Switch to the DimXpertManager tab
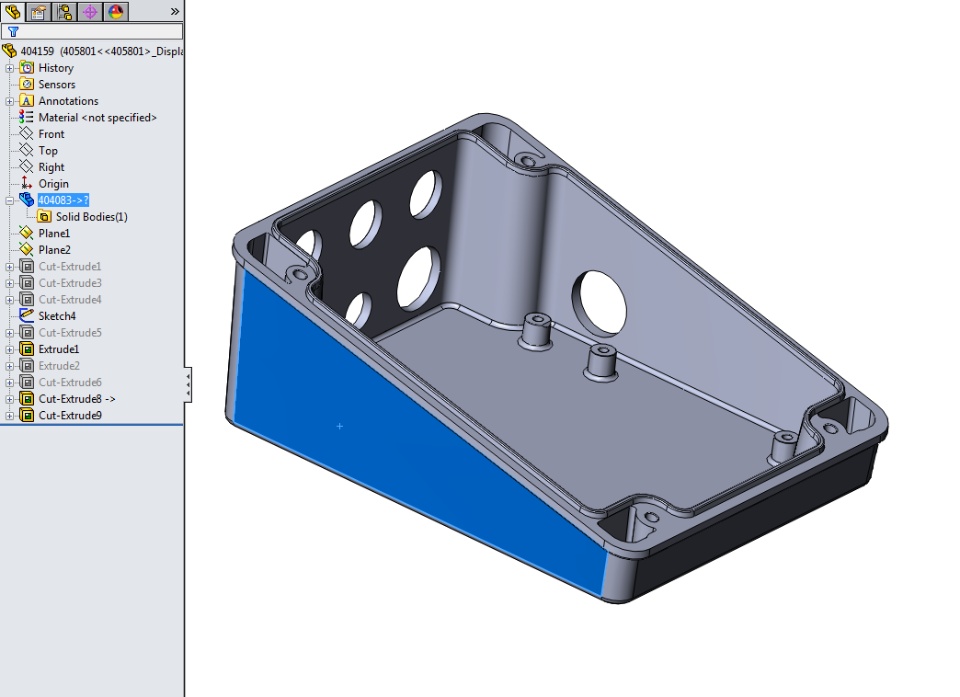 pos(90,11)
